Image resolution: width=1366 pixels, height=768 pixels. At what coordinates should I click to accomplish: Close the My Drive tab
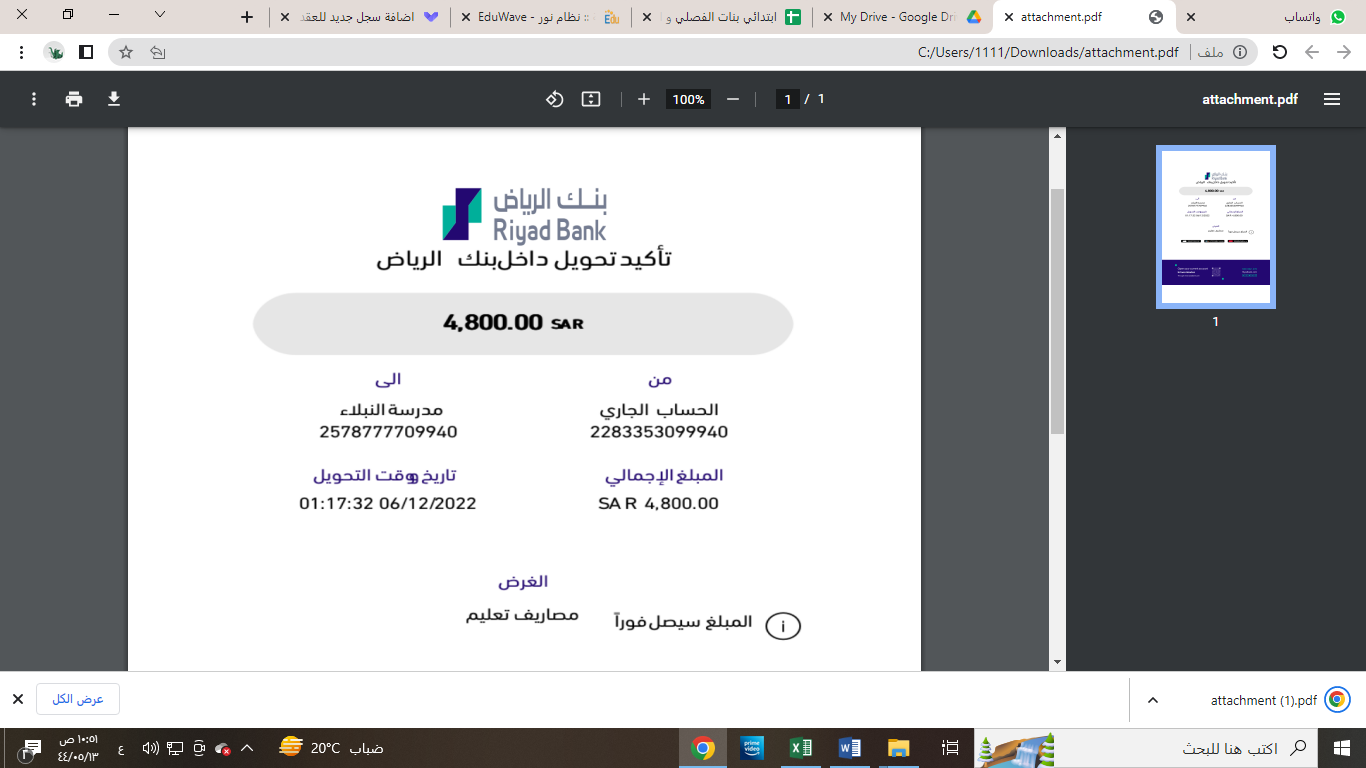(827, 17)
